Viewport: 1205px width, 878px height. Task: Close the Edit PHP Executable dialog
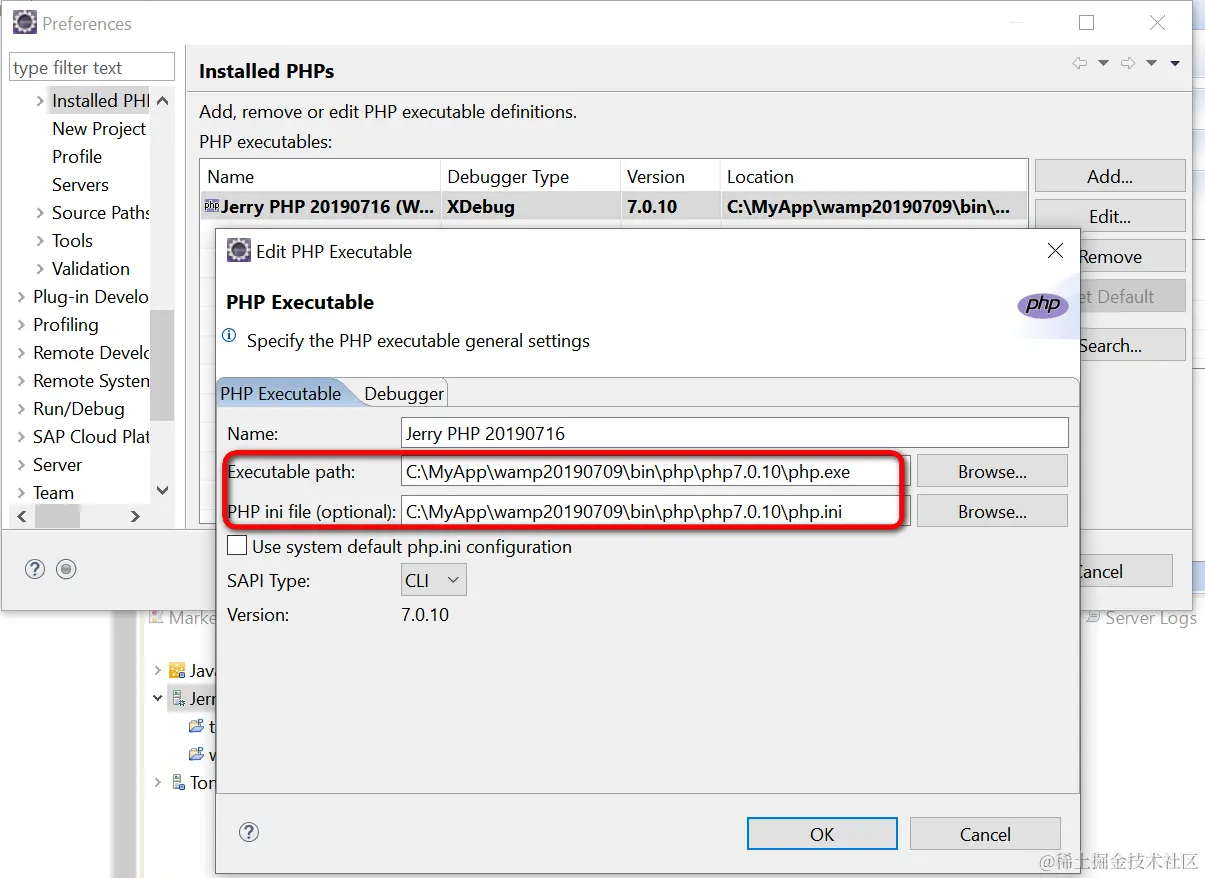pos(1055,250)
